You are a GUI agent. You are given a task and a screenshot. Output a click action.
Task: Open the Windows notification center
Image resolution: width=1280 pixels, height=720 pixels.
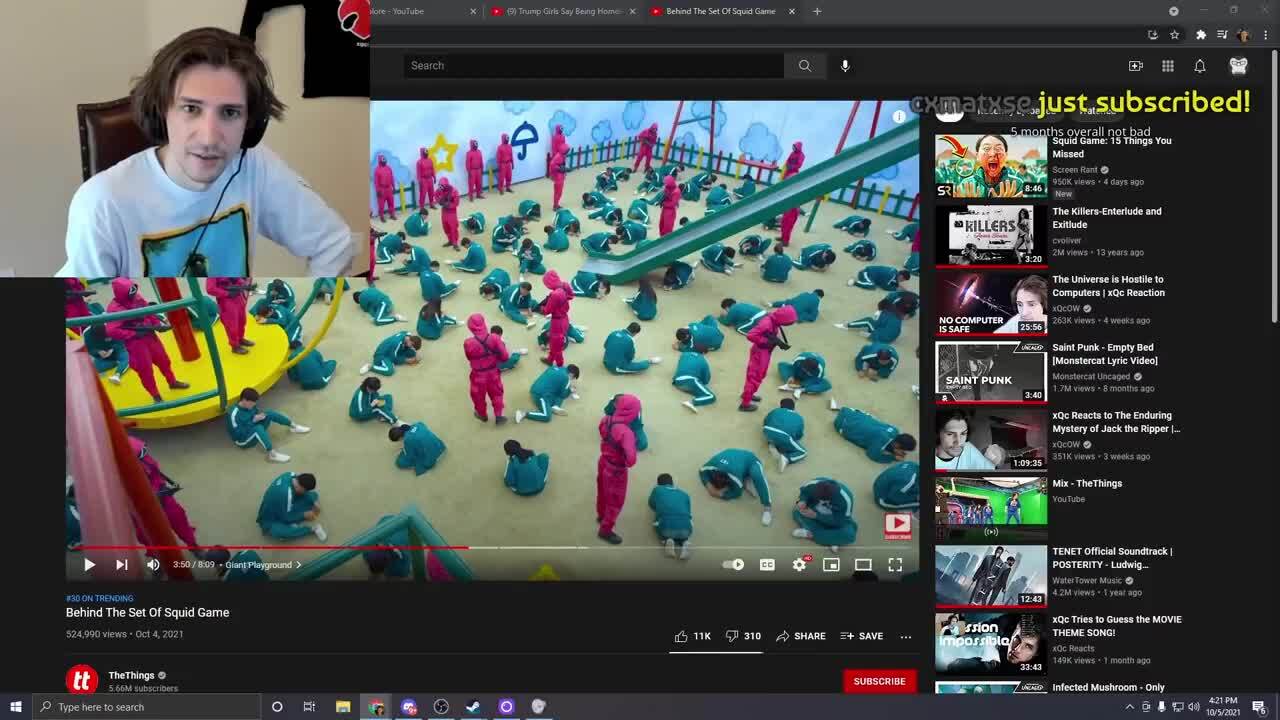tap(1259, 707)
